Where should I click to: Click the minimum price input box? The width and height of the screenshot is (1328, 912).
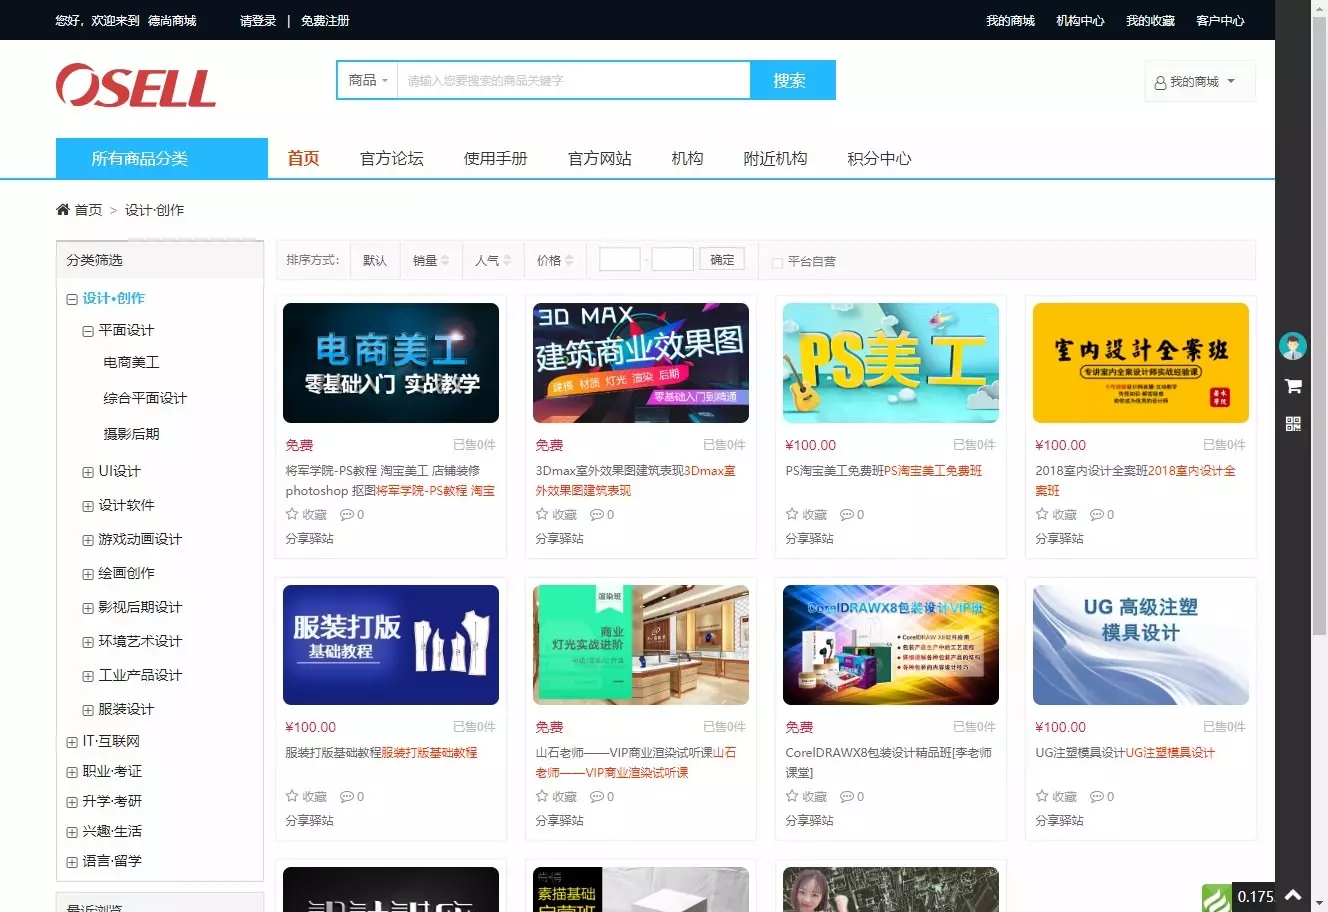[619, 259]
